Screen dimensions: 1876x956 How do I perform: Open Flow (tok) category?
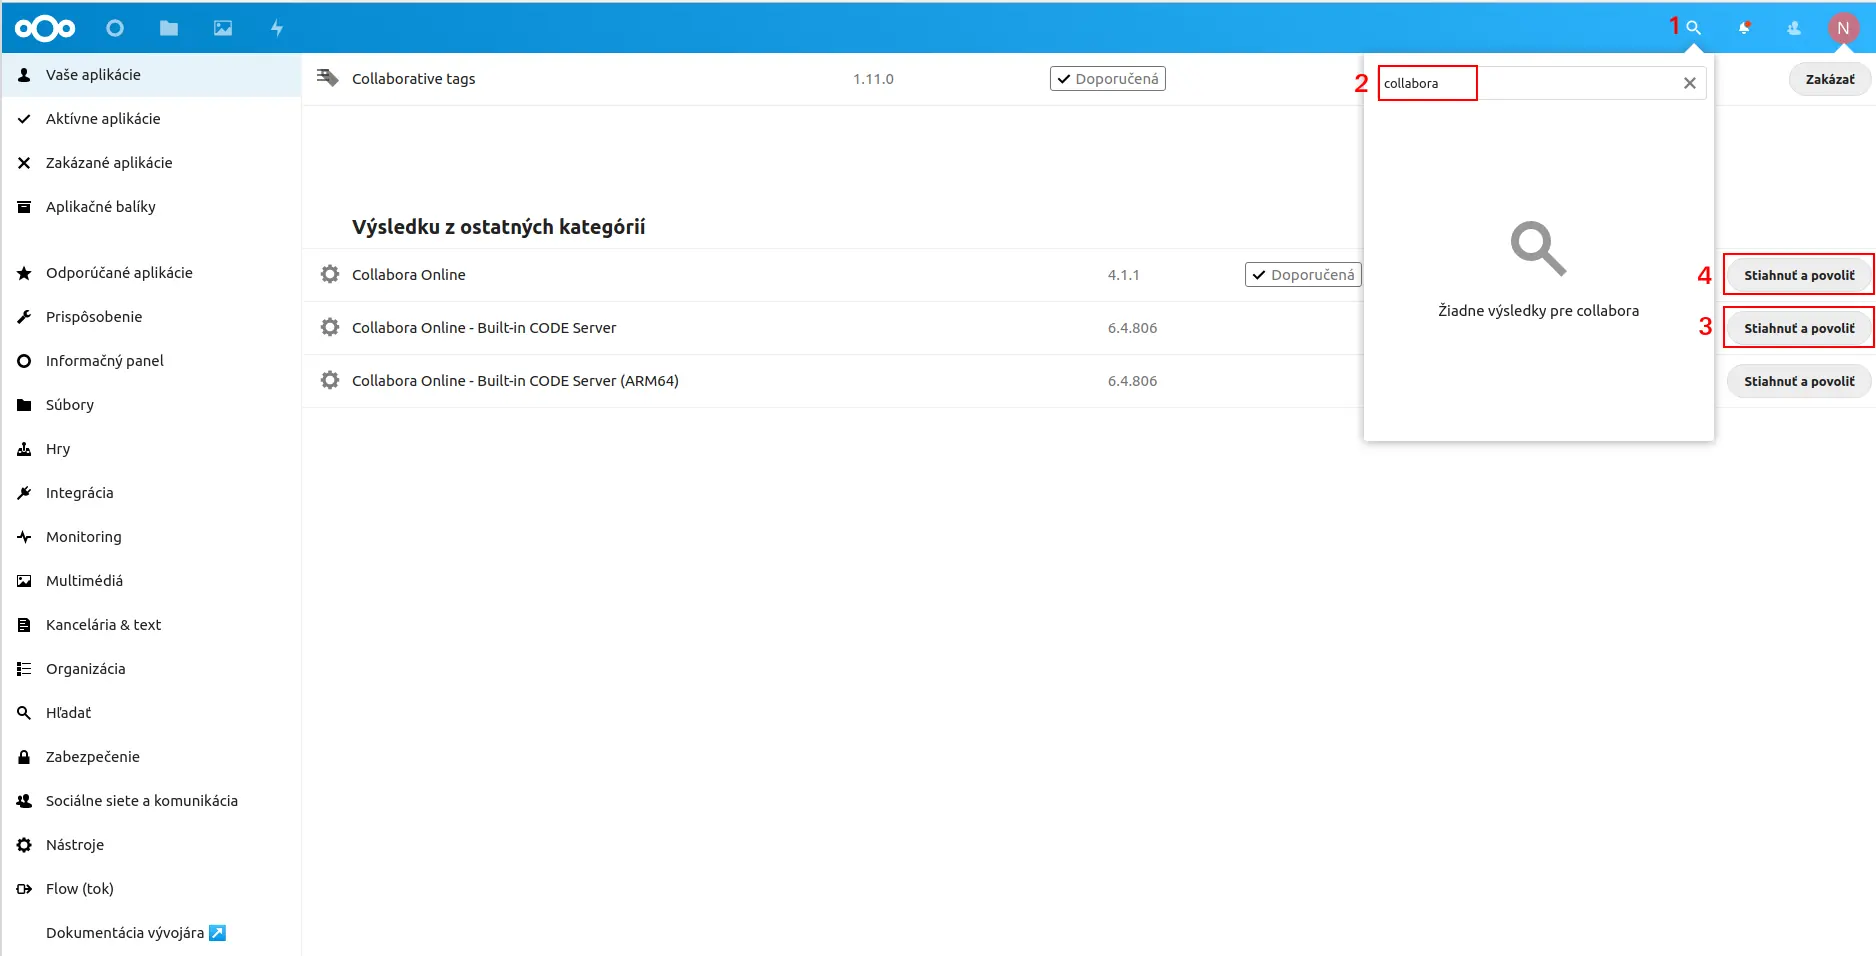pos(151,889)
